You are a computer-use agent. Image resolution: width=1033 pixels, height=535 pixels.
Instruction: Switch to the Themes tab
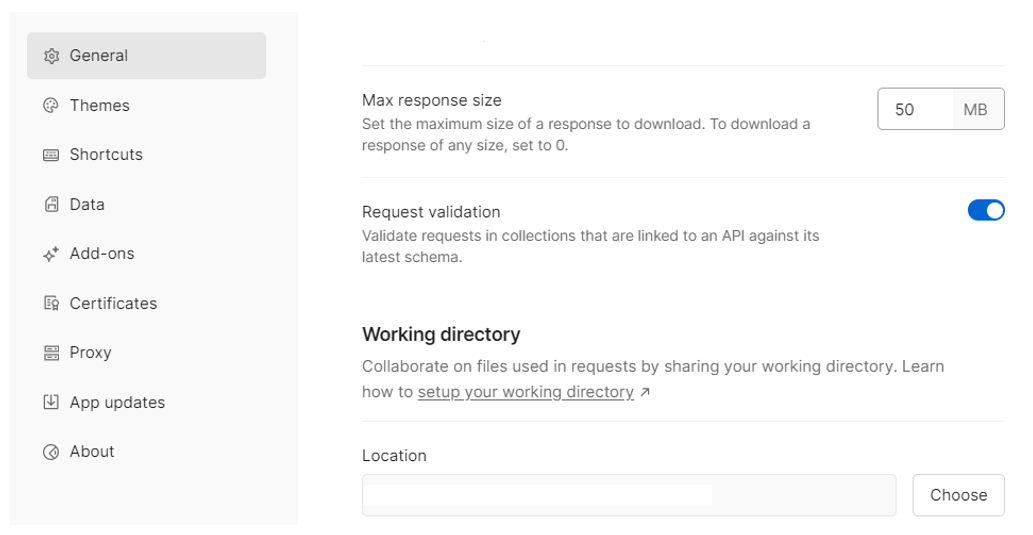[146, 105]
